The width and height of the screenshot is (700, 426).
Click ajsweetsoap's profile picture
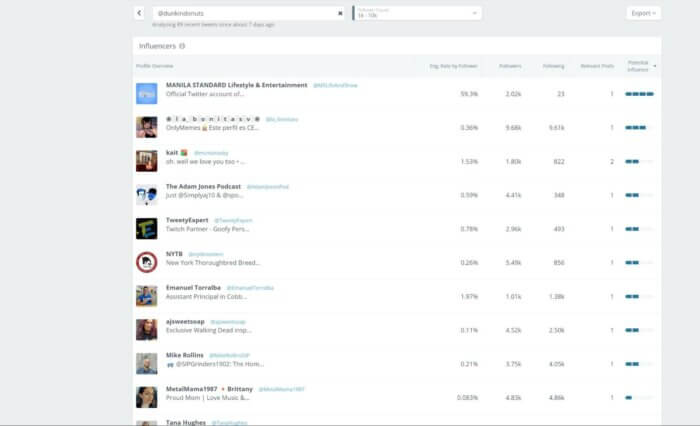click(x=146, y=330)
